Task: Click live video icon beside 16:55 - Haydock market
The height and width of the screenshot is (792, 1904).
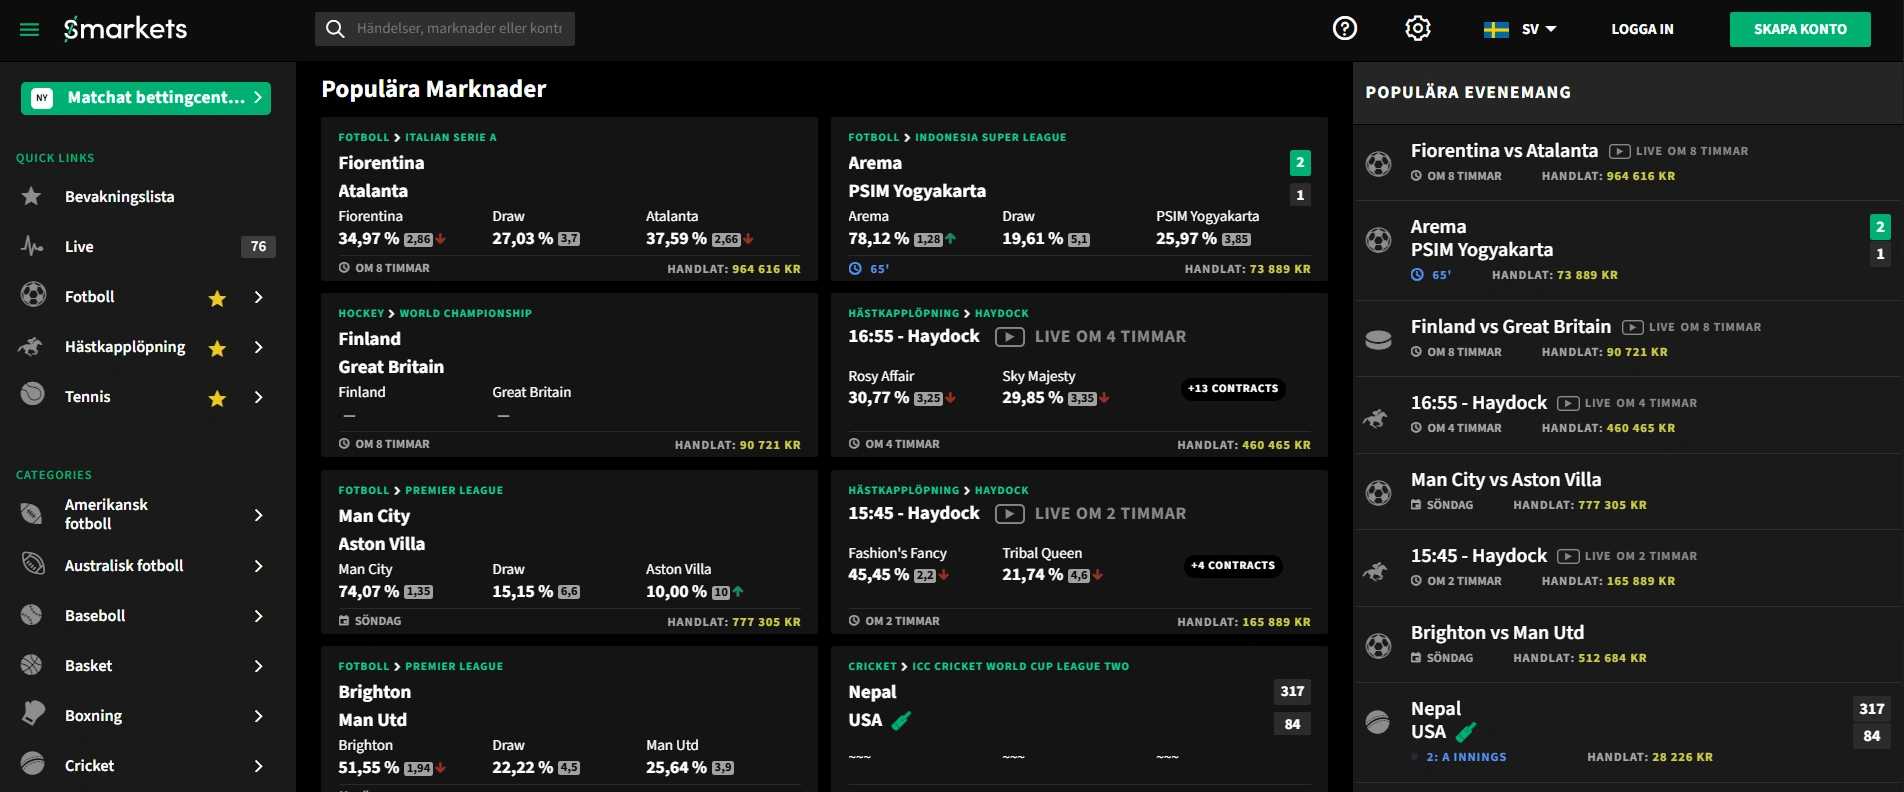Action: click(x=1009, y=337)
